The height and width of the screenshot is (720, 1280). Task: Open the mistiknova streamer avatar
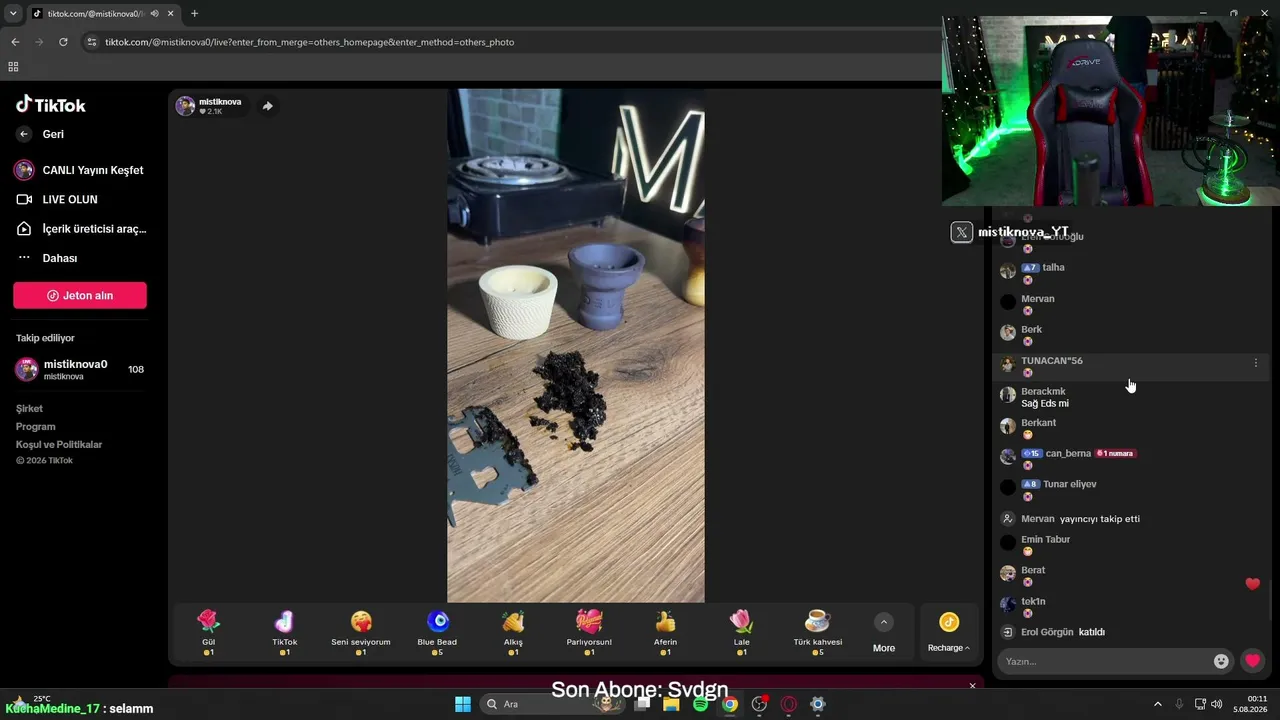click(185, 106)
